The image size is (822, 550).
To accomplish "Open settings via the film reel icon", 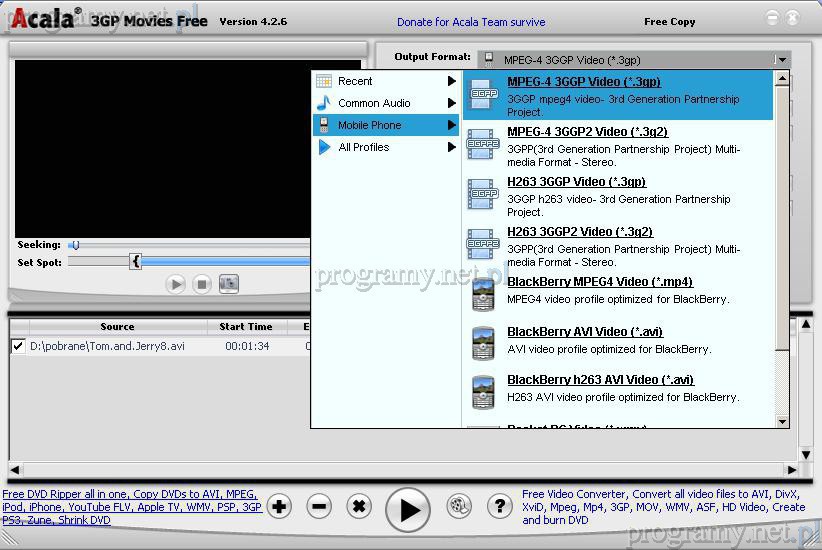I will coord(459,507).
